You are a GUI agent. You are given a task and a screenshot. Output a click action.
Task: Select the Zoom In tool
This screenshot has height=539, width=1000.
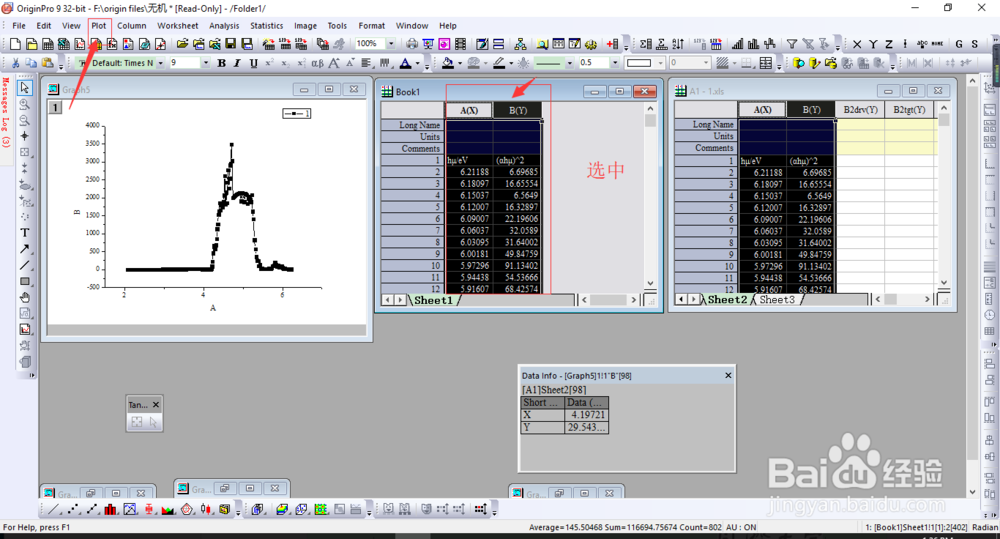coord(24,104)
